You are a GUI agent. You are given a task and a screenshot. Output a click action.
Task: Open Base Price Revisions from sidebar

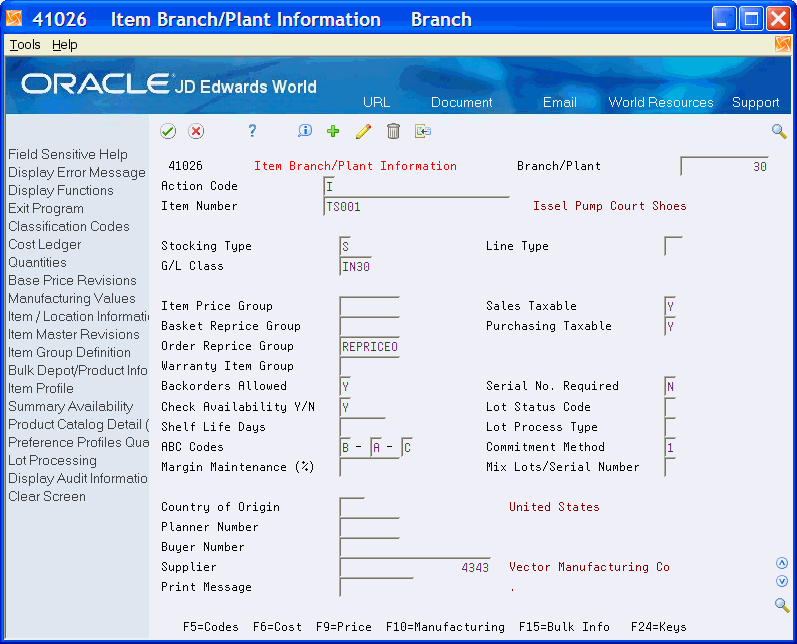[72, 280]
